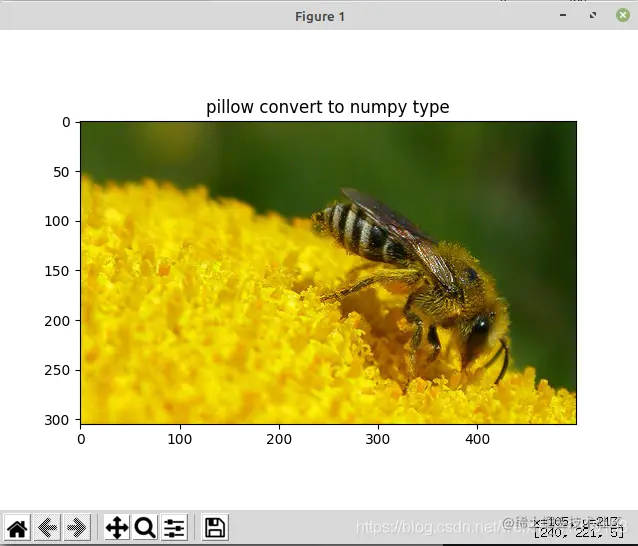Viewport: 638px width, 546px height.
Task: Click the plot title 'pillow convert to numpy type'
Action: click(328, 107)
